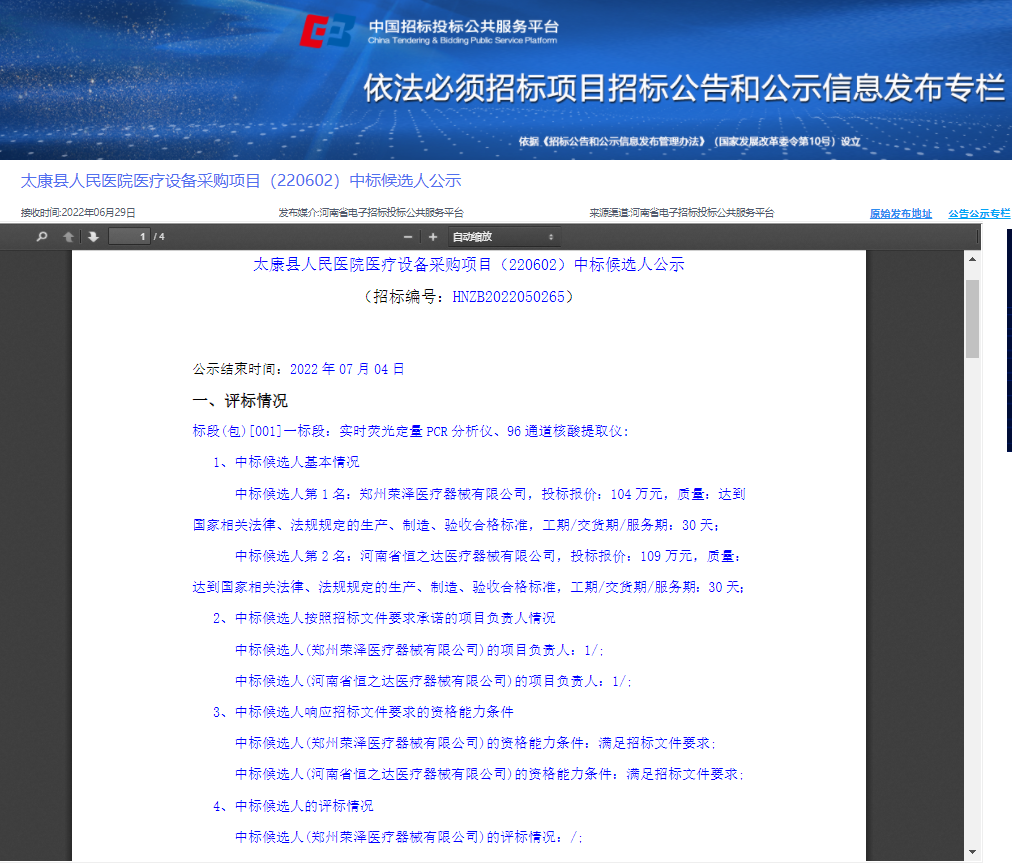The height and width of the screenshot is (864, 1012).
Task: Click the 公示结束时间 date line
Action: (298, 369)
